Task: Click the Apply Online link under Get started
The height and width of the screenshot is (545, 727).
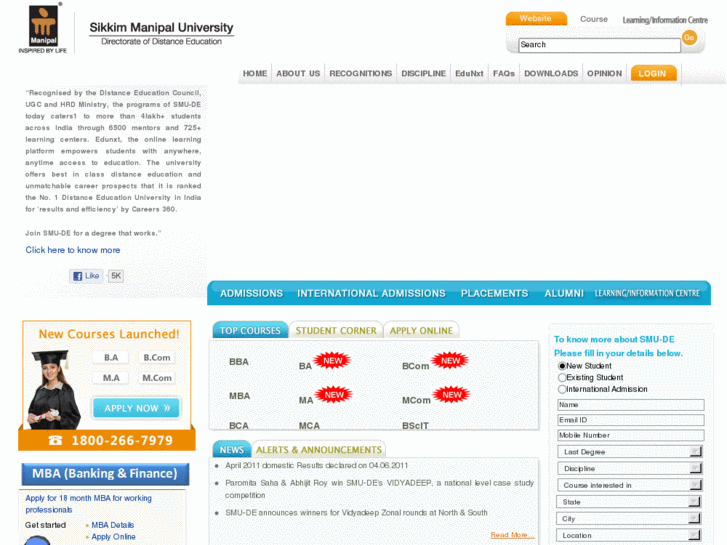Action: coord(114,537)
